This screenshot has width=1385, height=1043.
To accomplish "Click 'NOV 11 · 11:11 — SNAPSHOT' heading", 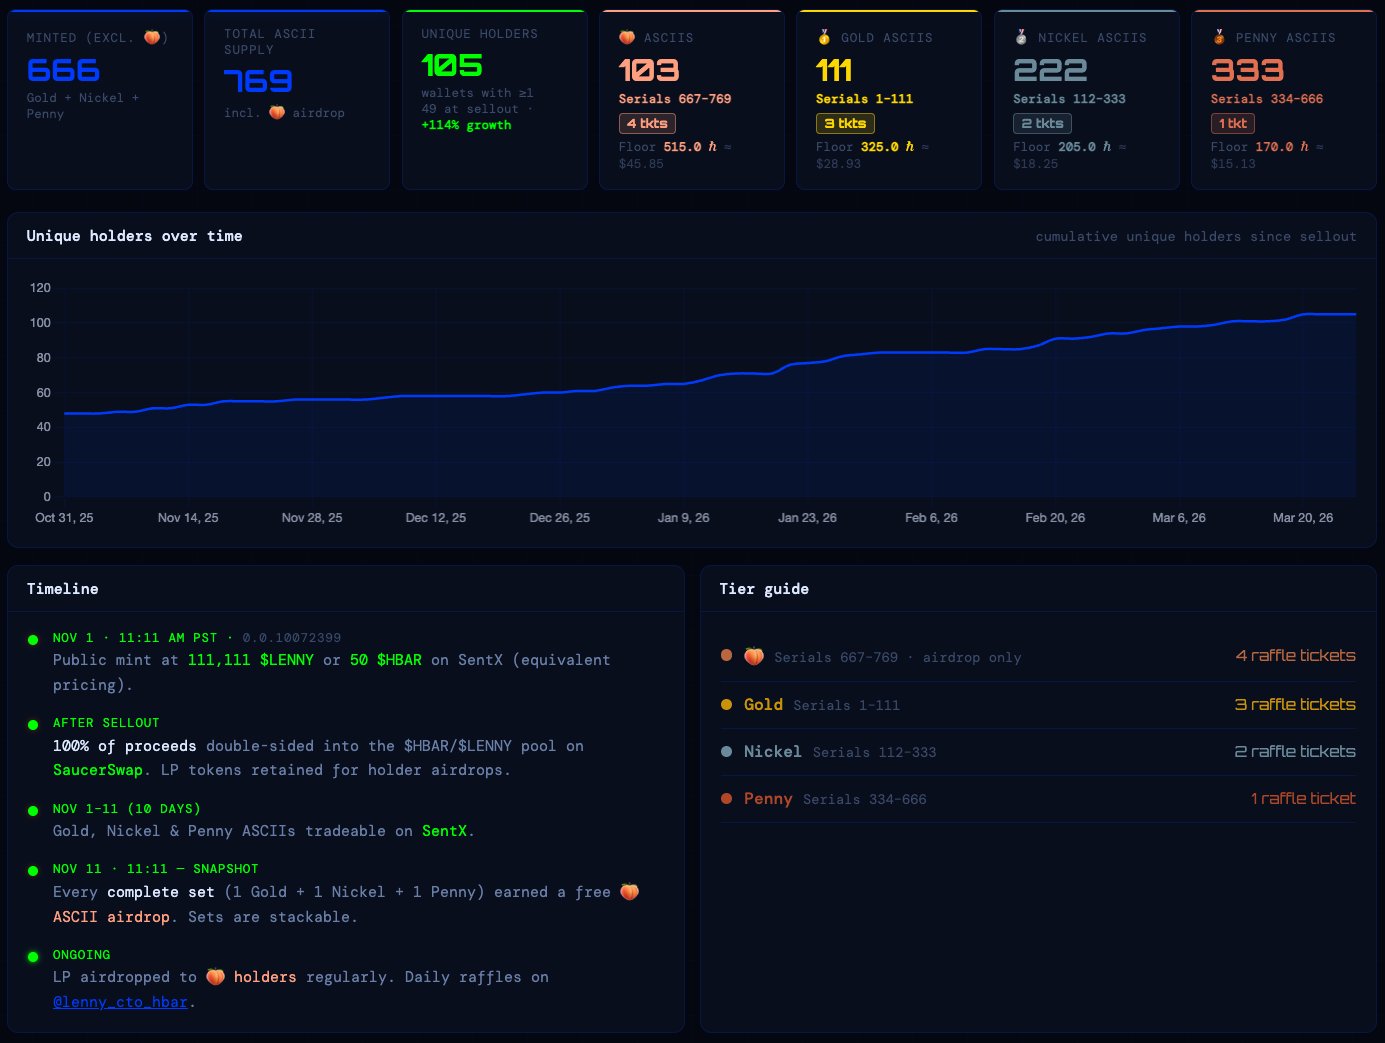I will (x=156, y=869).
